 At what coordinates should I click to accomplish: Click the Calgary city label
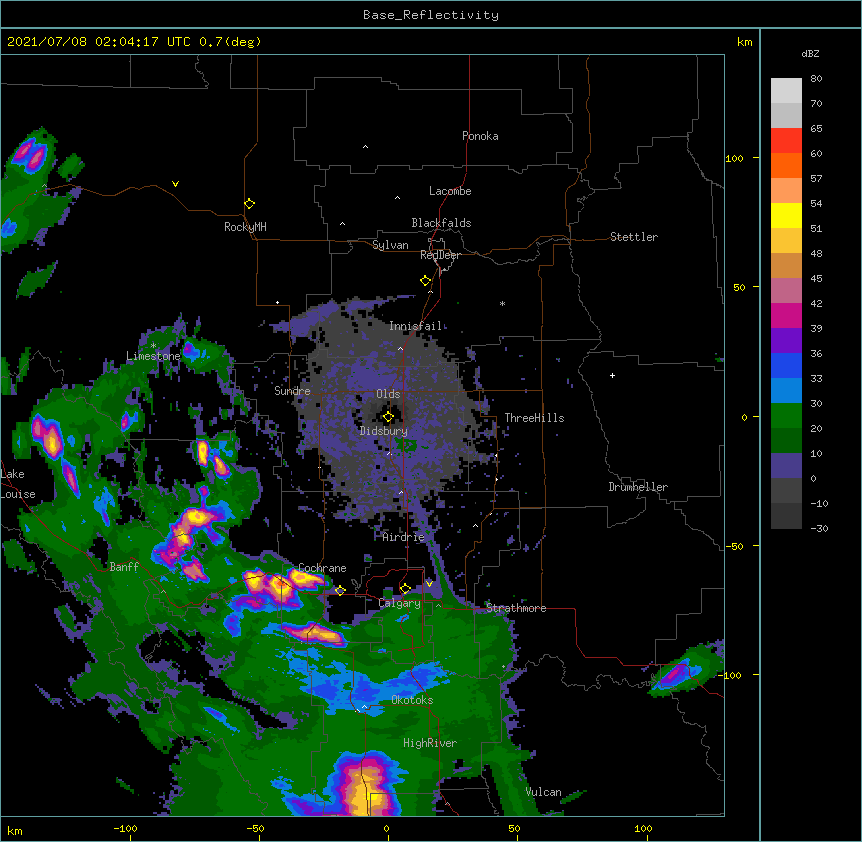click(x=400, y=603)
